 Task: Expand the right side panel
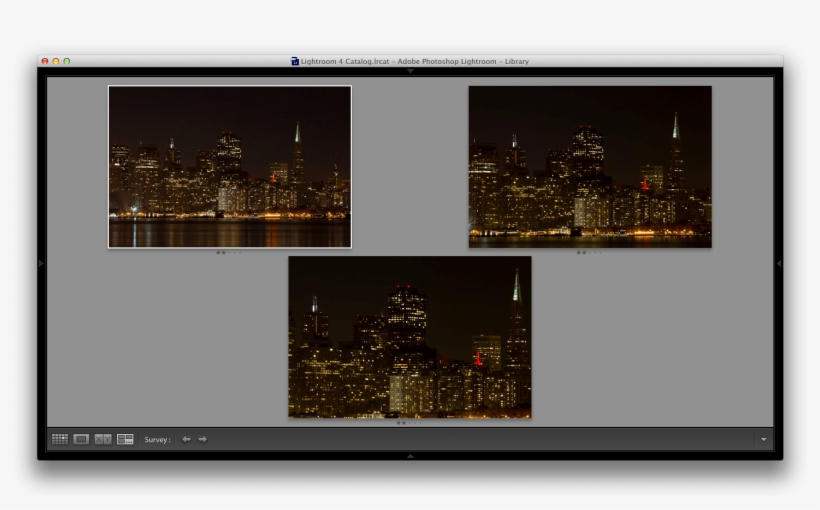pyautogui.click(x=779, y=264)
